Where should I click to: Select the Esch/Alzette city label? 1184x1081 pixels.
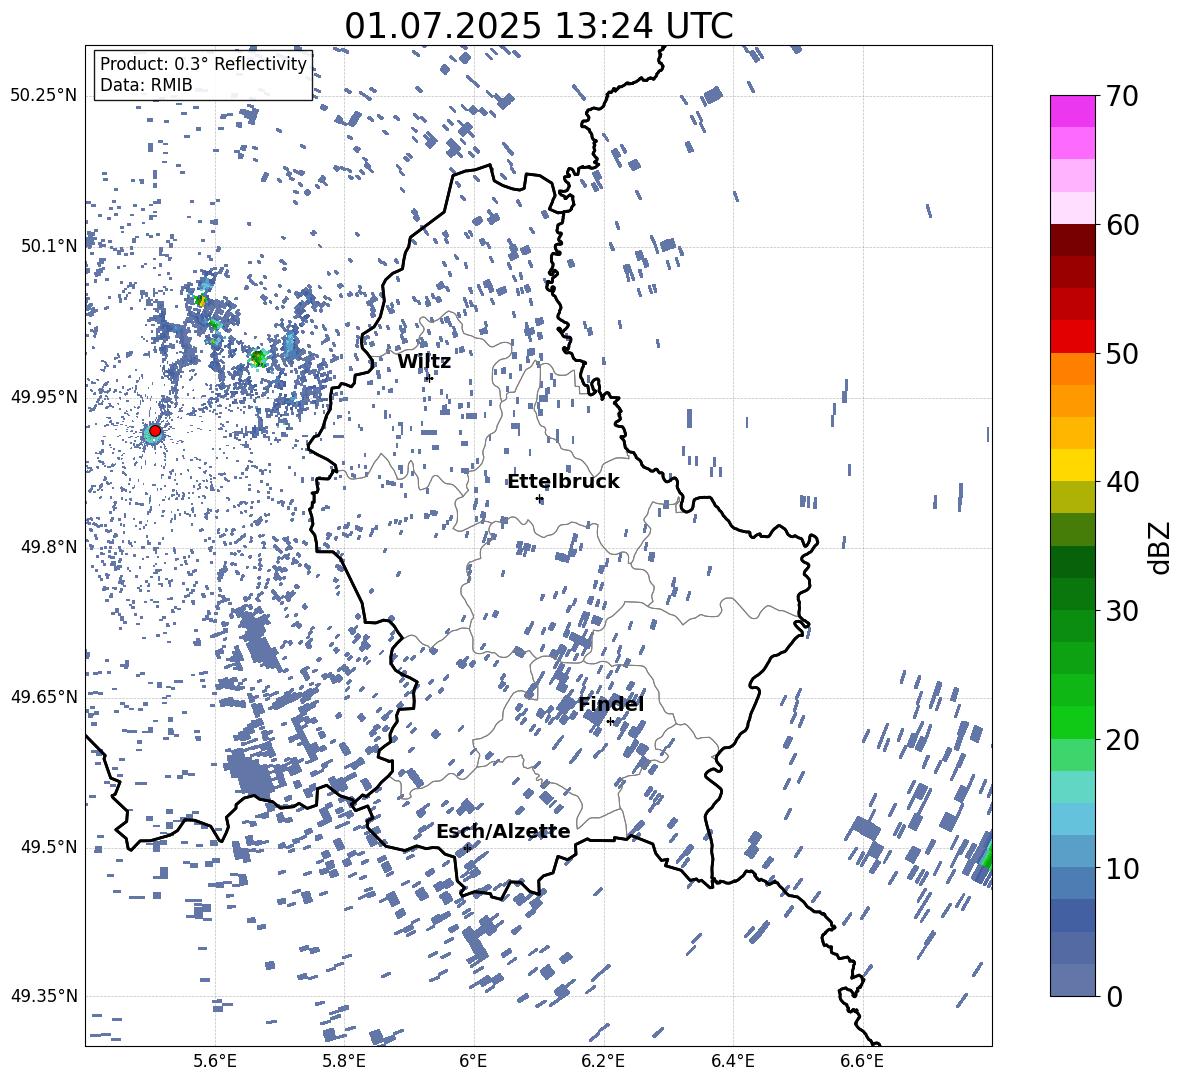tap(503, 831)
